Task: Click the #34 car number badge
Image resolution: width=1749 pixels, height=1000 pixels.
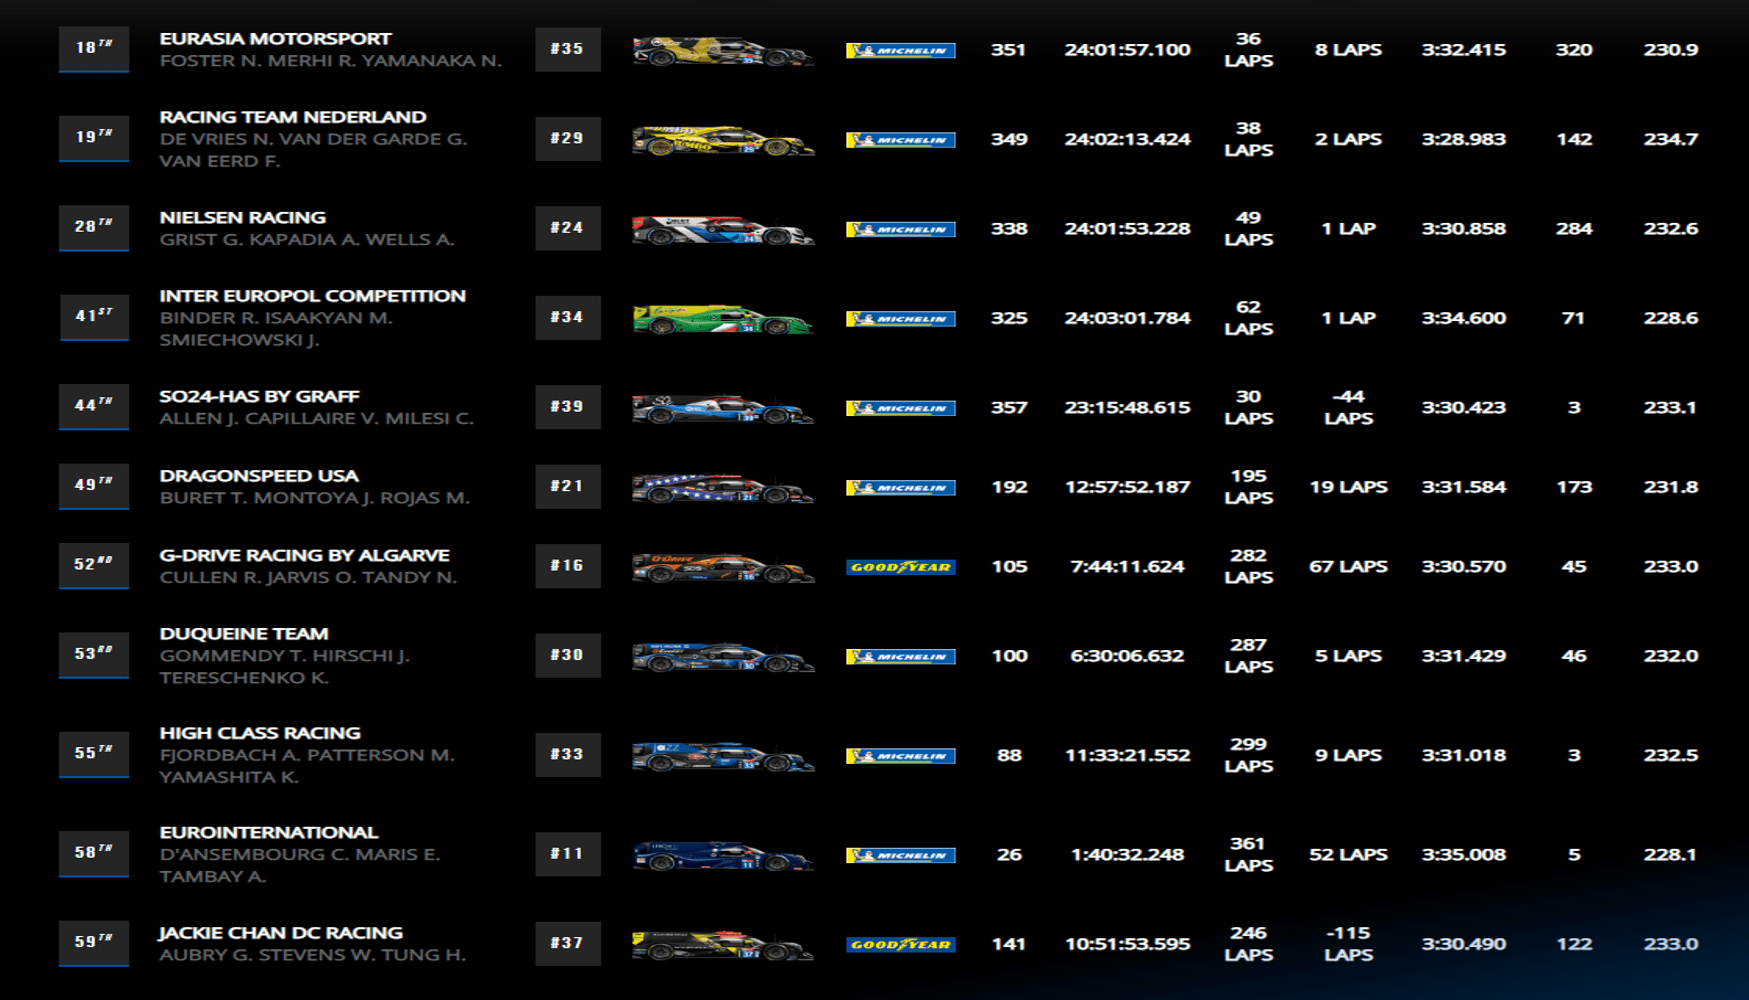Action: pyautogui.click(x=568, y=317)
